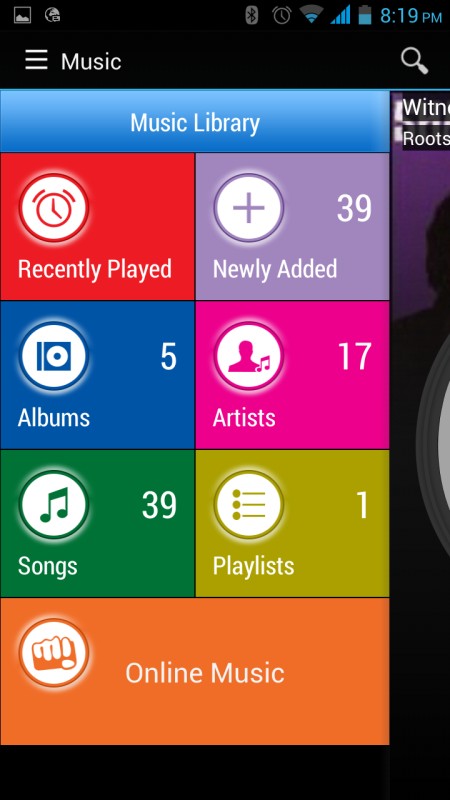Tap the Artists count 17
Image resolution: width=450 pixels, height=800 pixels.
coord(355,356)
